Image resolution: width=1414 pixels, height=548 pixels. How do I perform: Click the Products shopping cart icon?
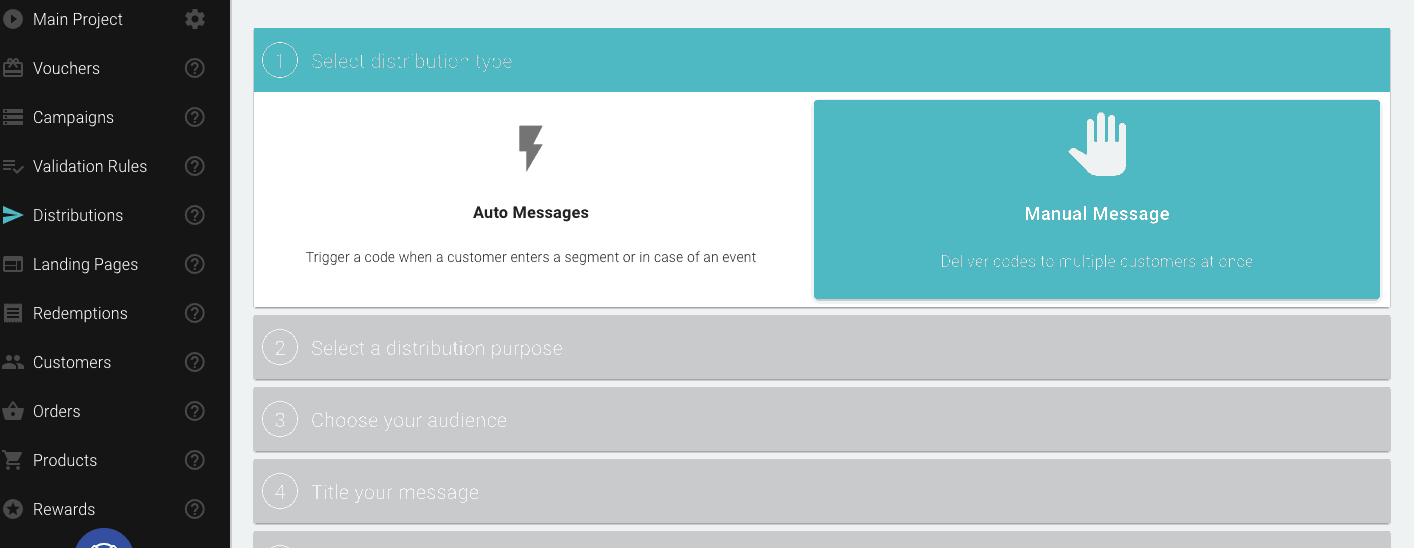13,460
